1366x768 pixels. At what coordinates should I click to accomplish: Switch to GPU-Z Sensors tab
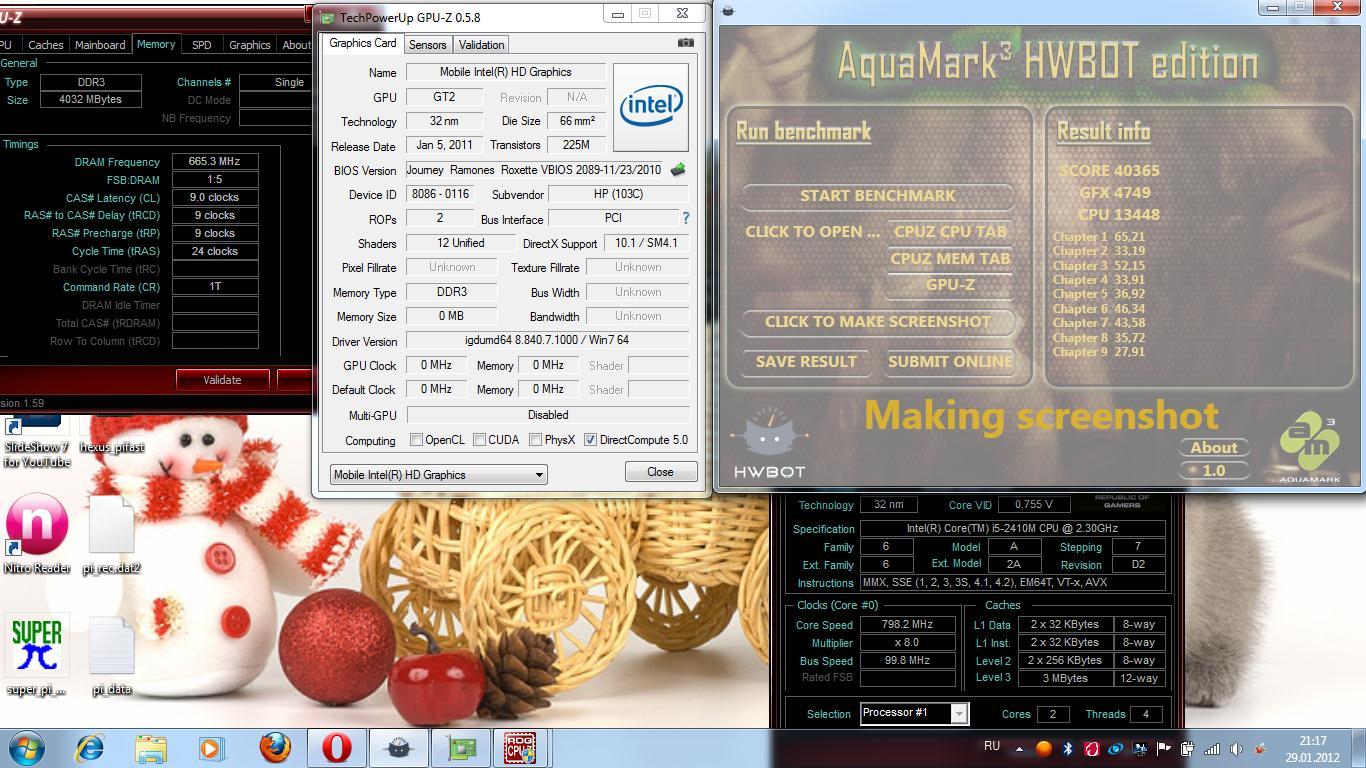click(x=427, y=45)
